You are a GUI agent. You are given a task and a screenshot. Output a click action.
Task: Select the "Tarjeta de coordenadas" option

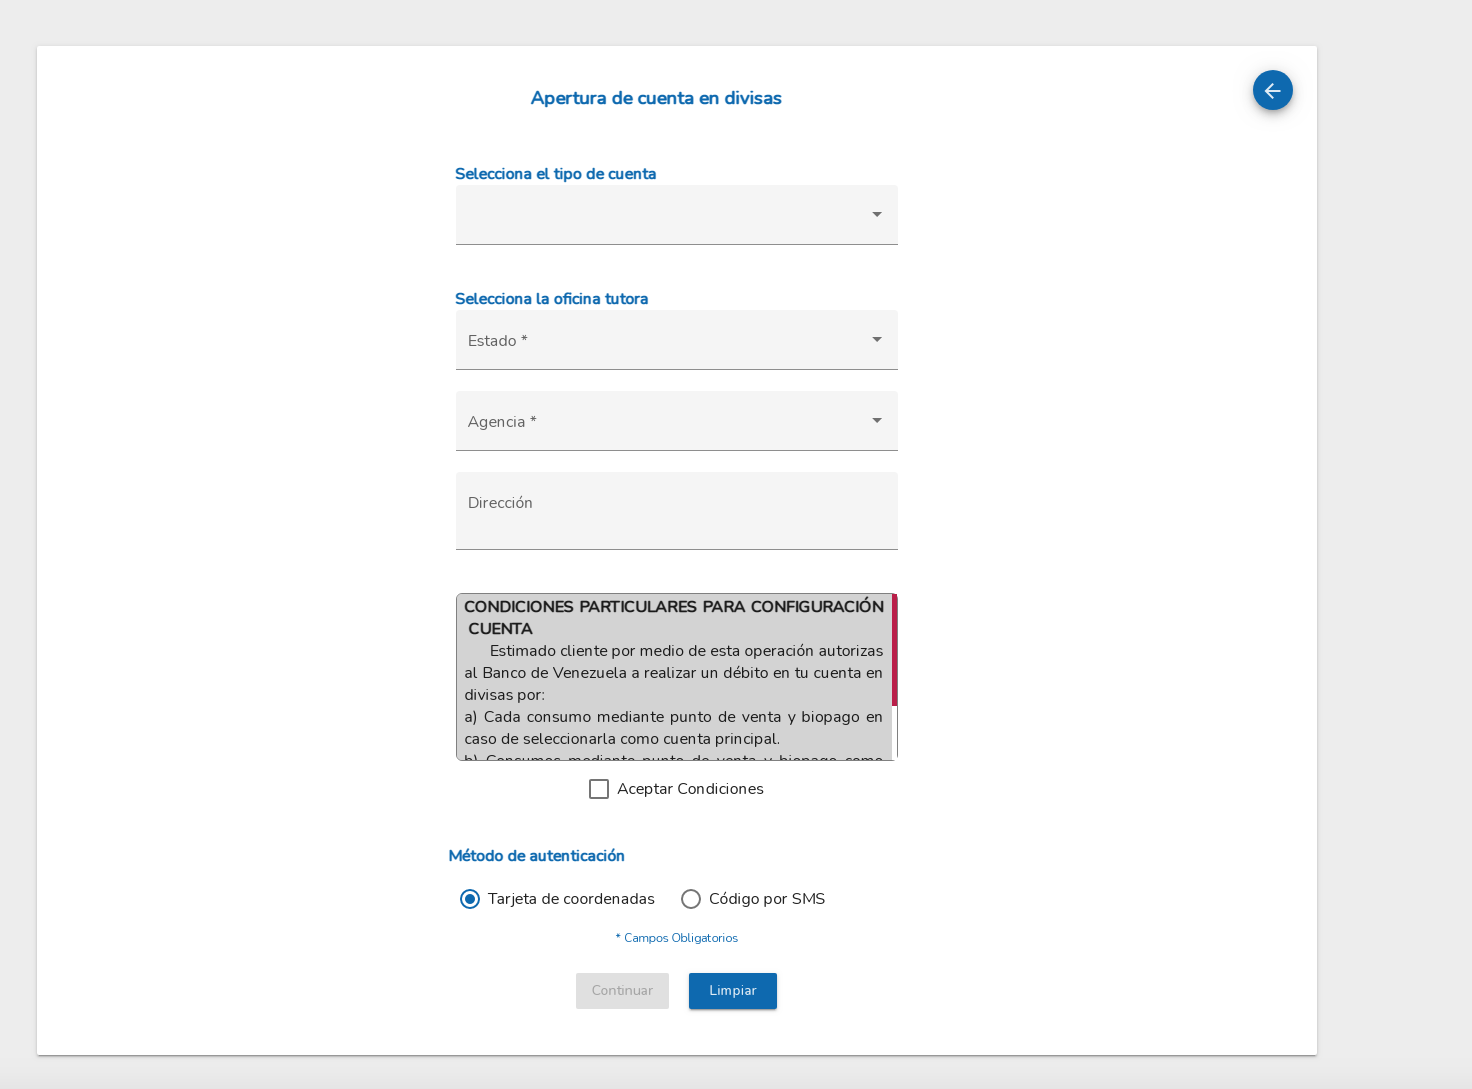470,899
